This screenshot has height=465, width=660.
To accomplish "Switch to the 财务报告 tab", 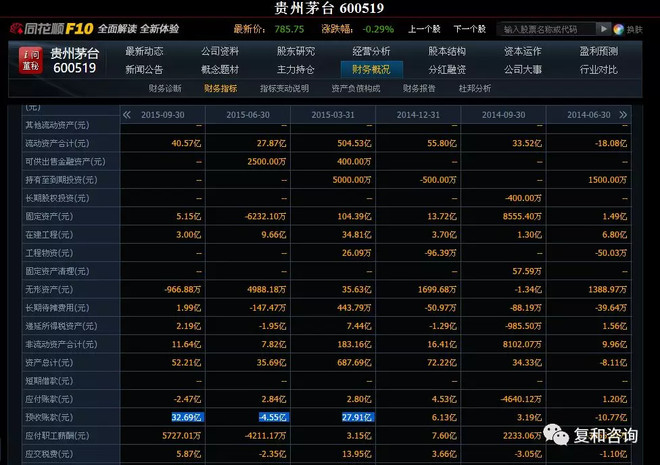I will pyautogui.click(x=419, y=88).
